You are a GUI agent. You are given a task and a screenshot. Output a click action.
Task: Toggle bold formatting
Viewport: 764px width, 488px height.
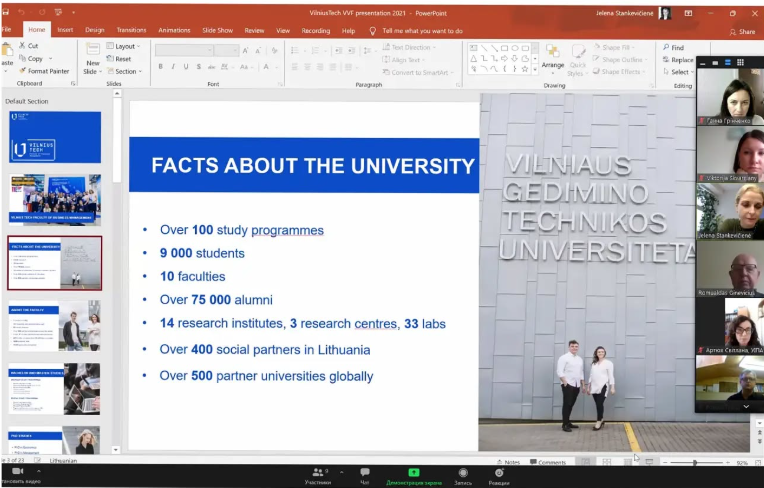point(160,67)
